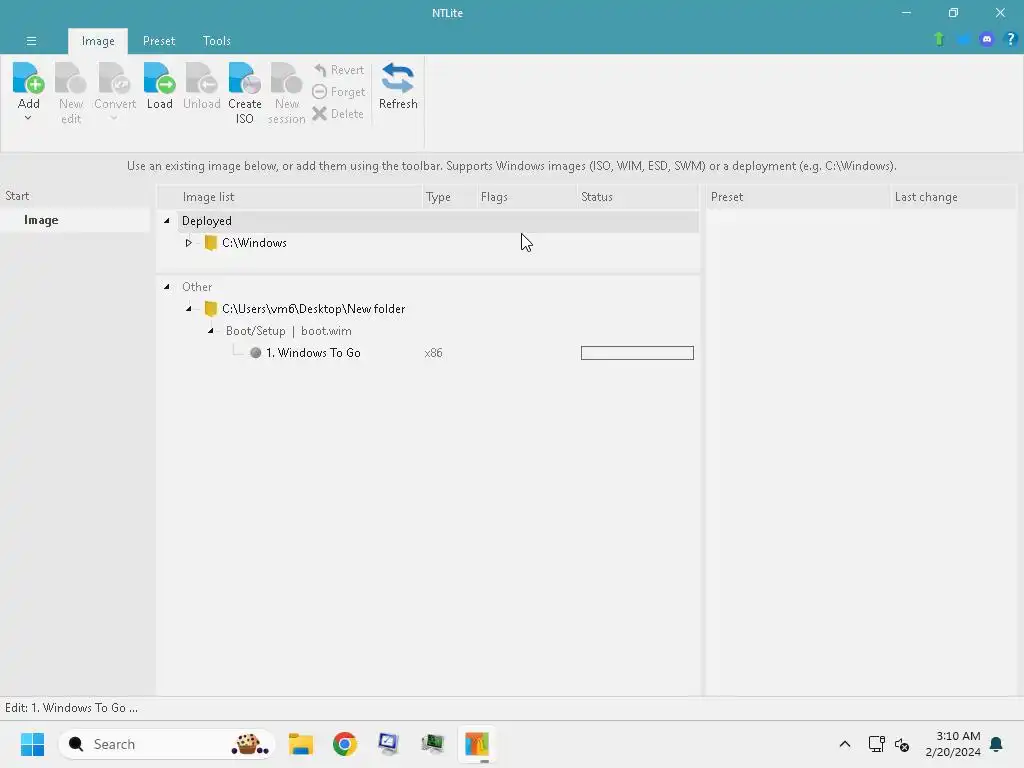Click the green circuit board taskbar icon

coord(432,744)
